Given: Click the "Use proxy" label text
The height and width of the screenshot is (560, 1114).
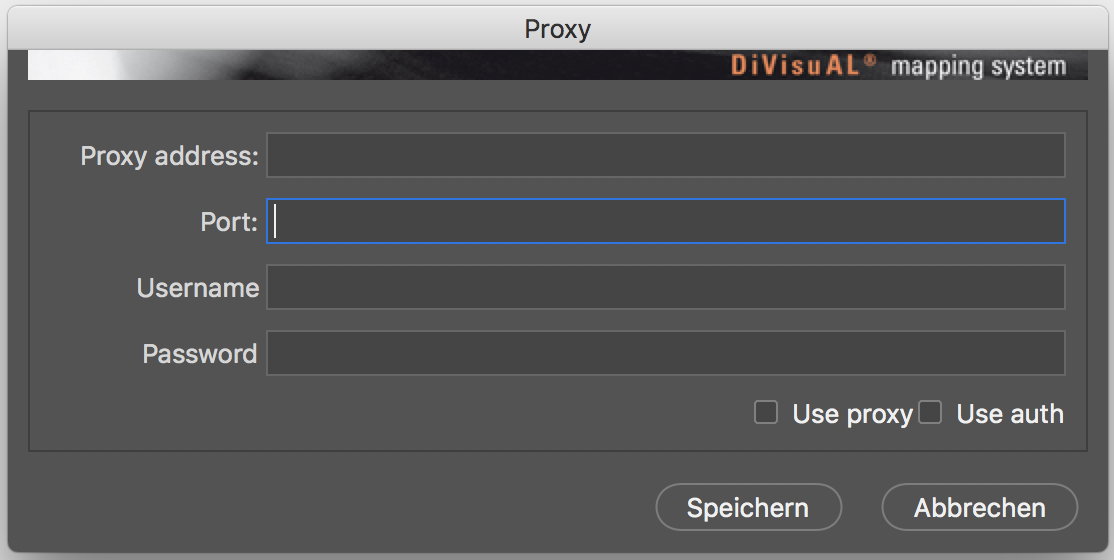Looking at the screenshot, I should click(x=852, y=414).
